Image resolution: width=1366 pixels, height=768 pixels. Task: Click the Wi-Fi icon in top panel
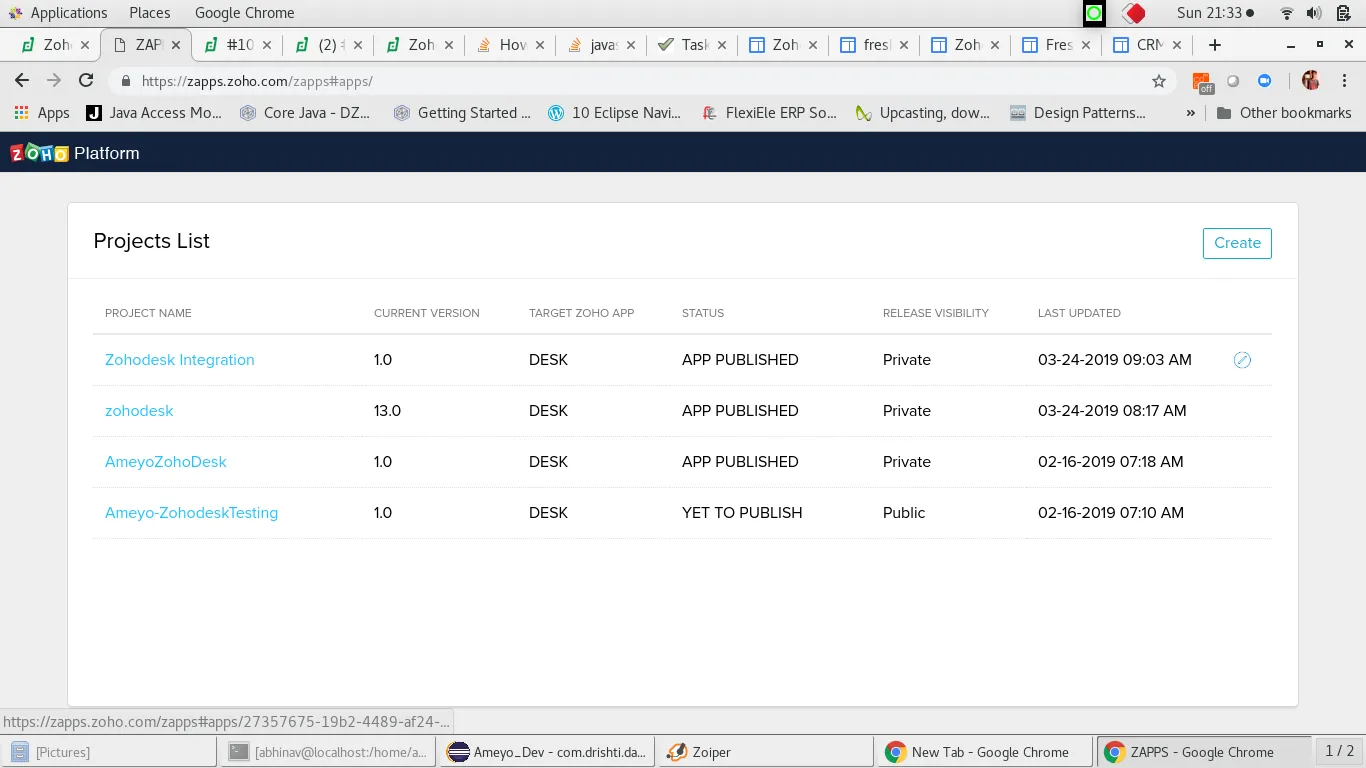coord(1287,13)
